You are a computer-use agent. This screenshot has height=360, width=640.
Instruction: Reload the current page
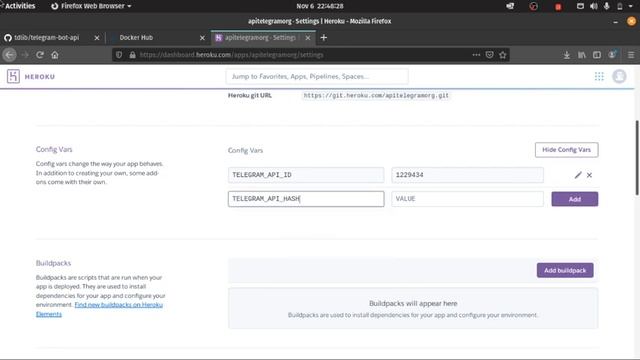(40, 55)
